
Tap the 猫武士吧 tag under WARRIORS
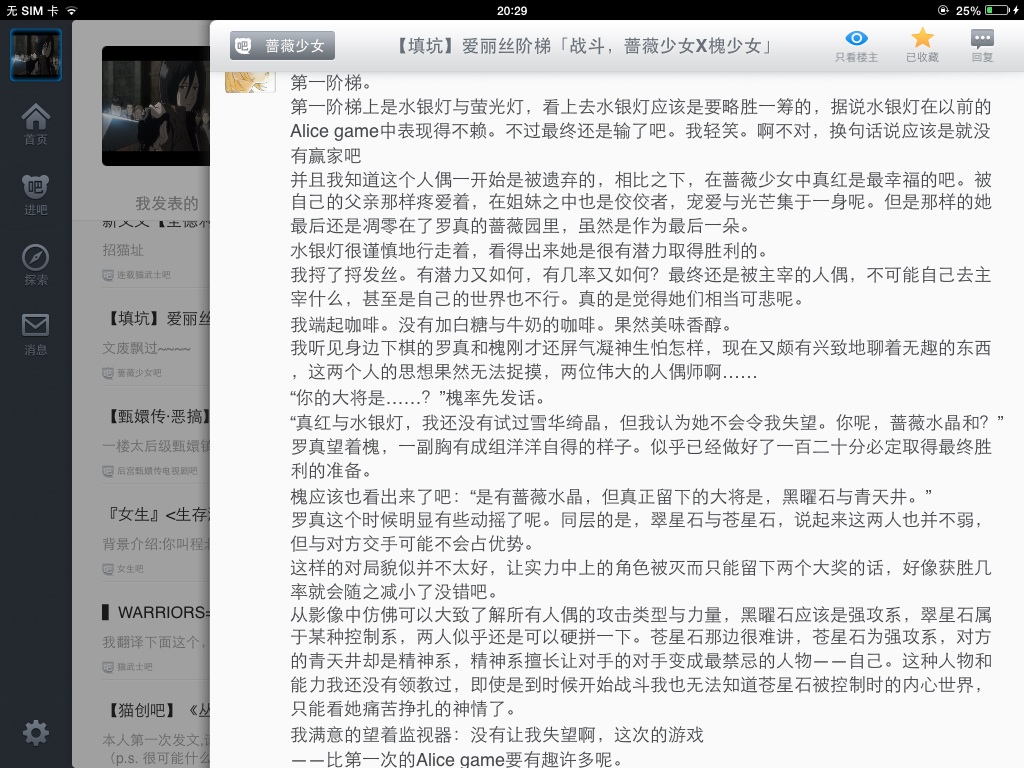(x=127, y=667)
